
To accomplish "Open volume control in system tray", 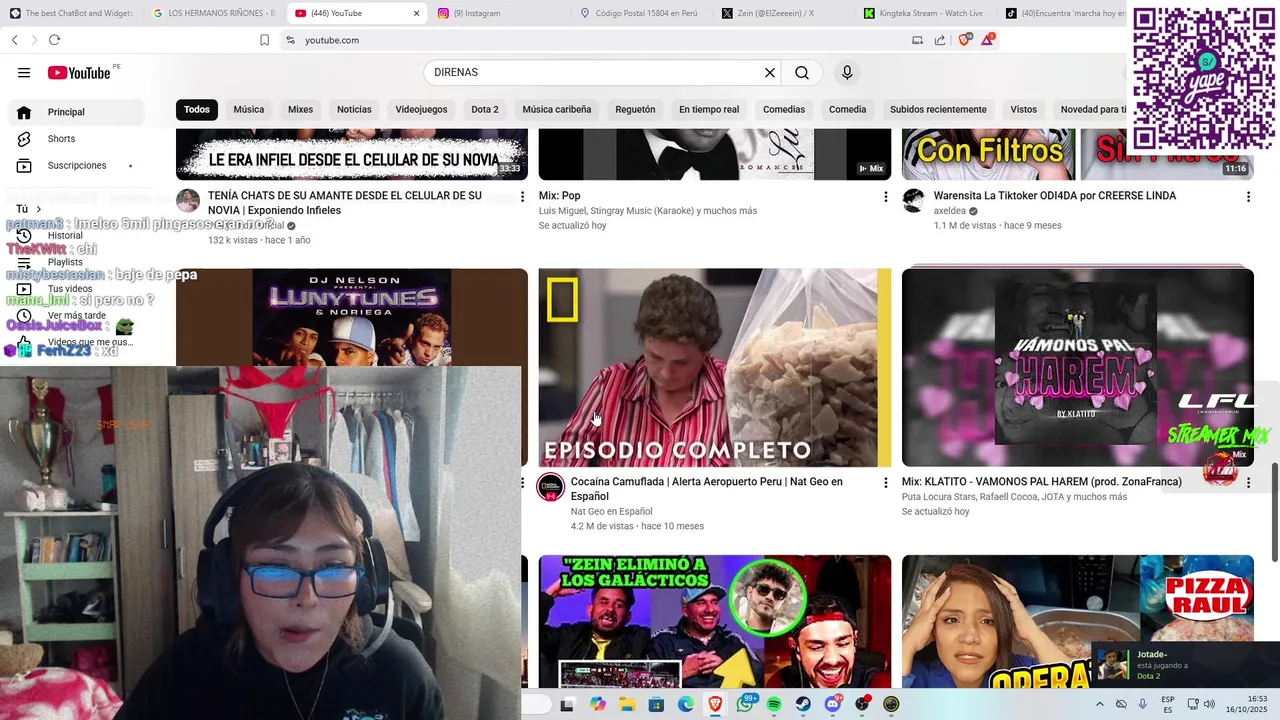I will coord(1209,704).
